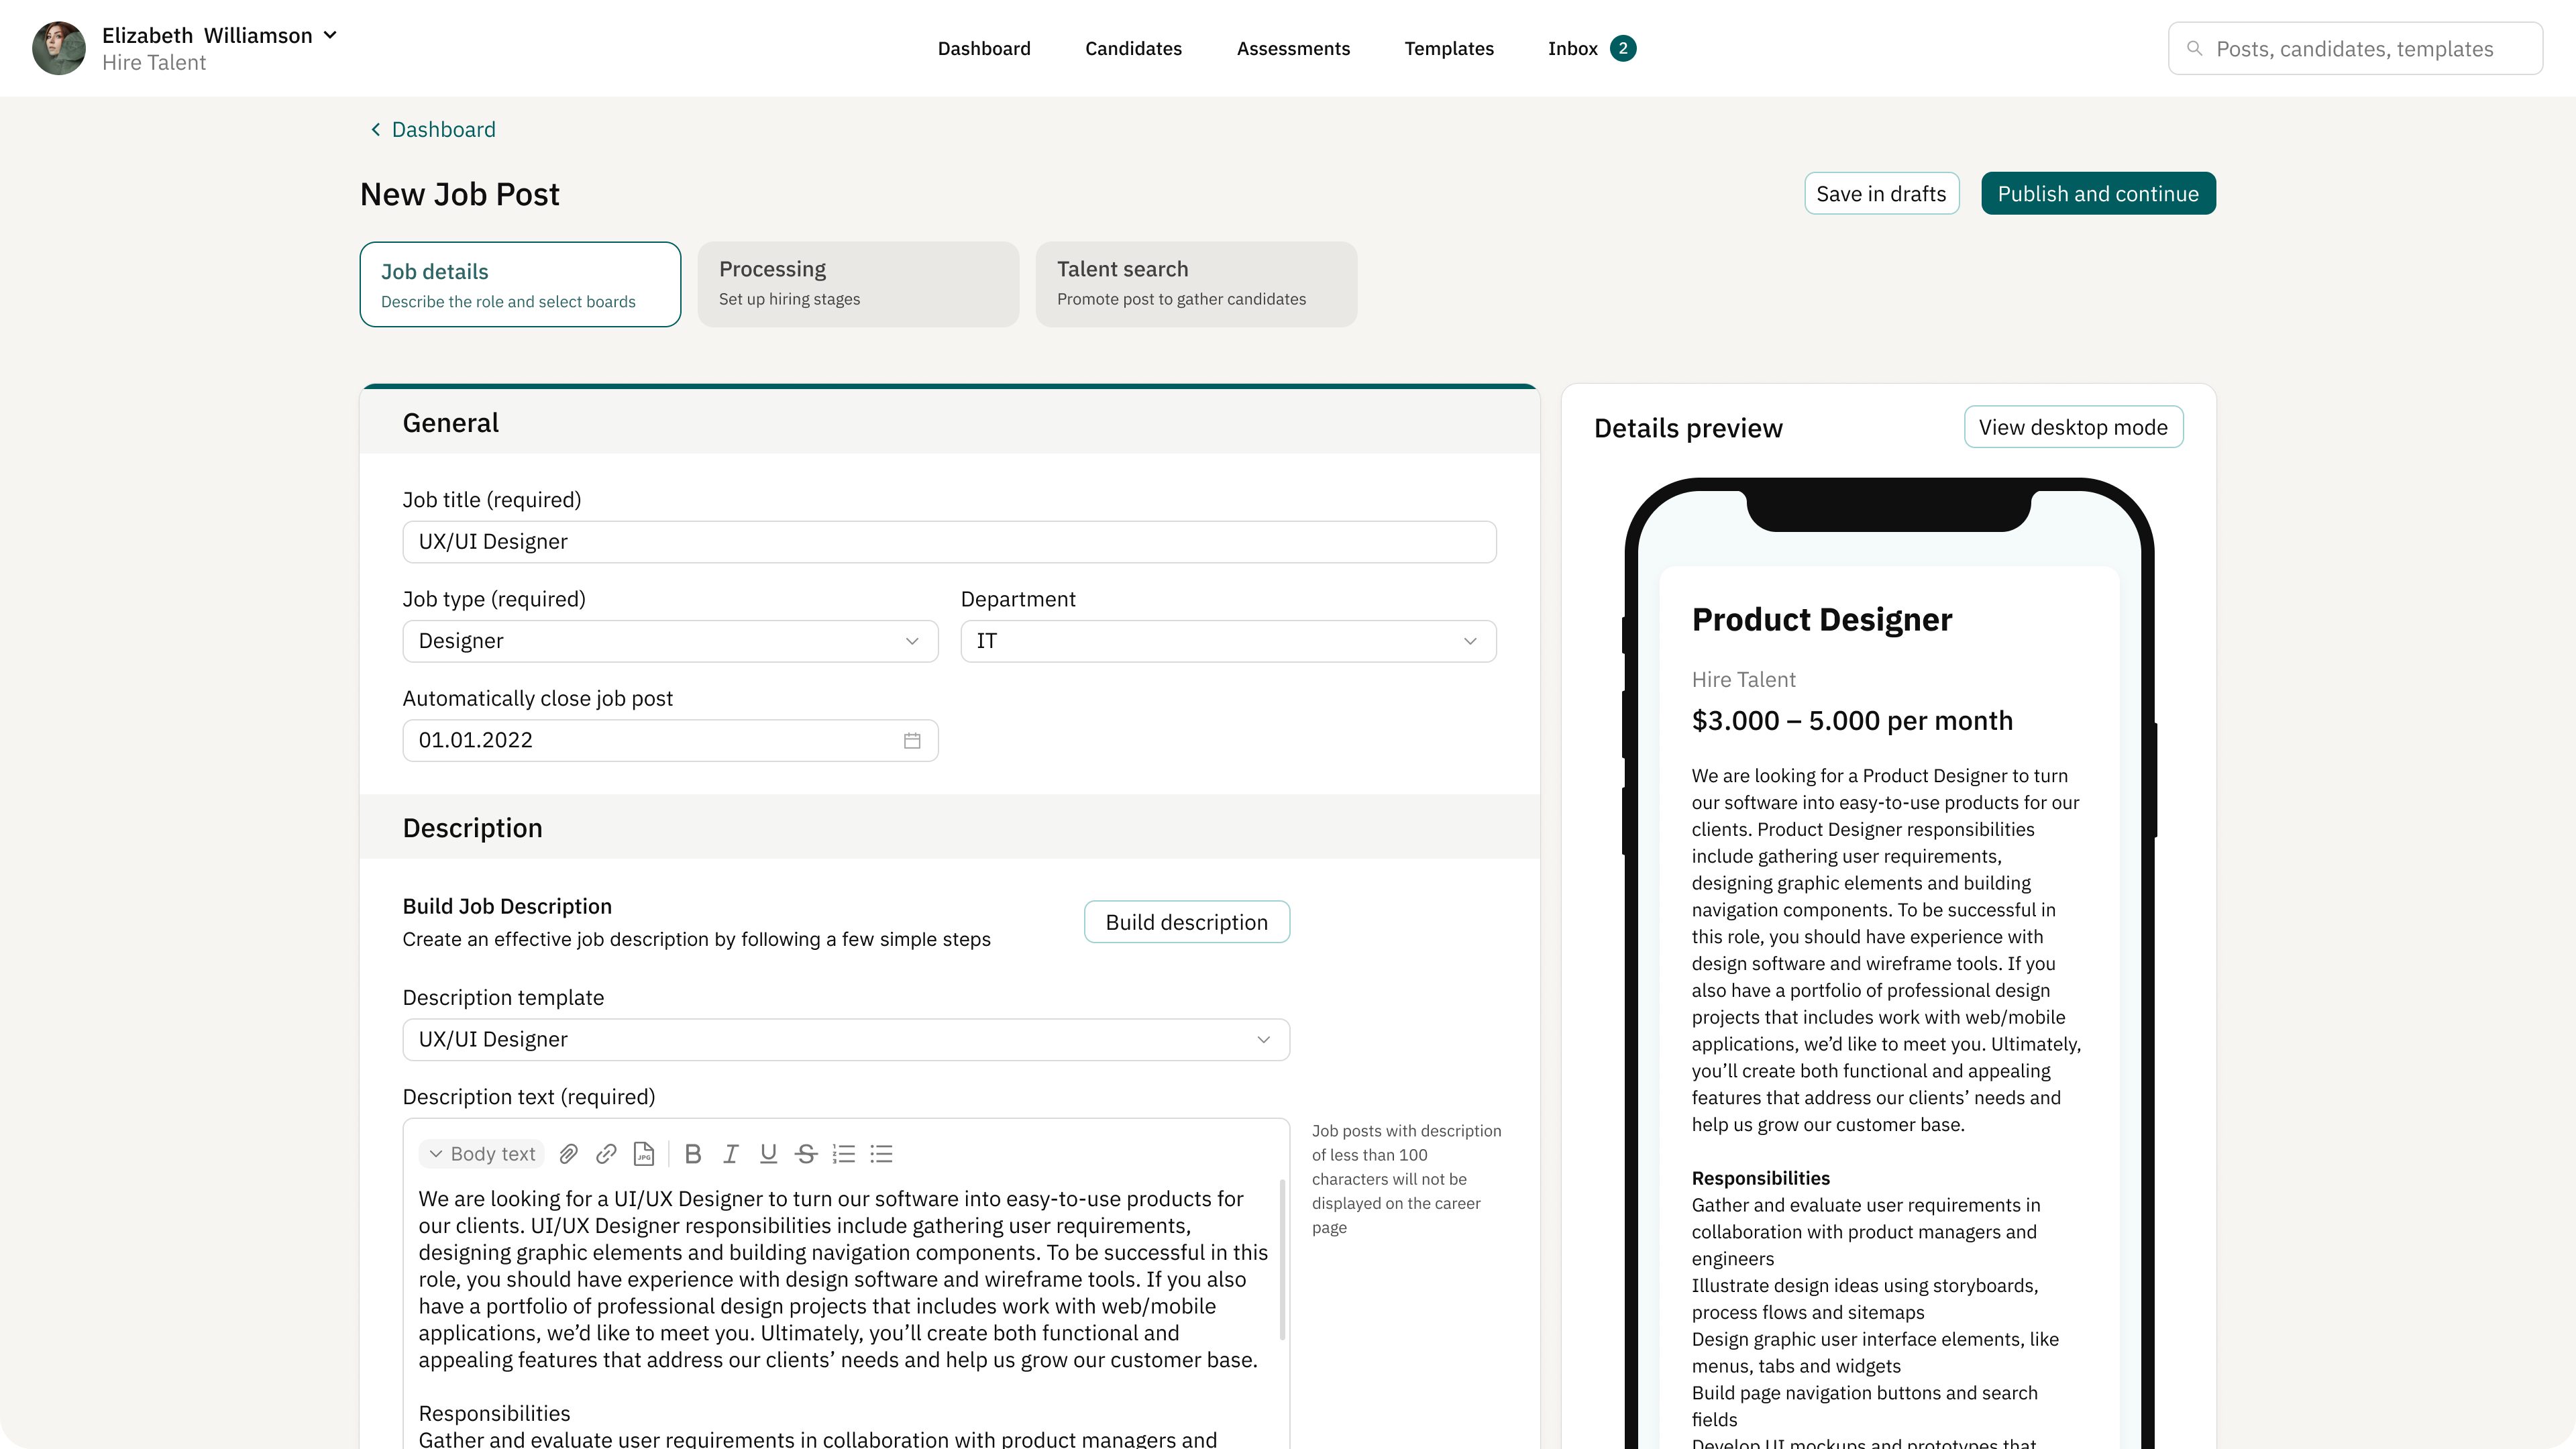Viewport: 2576px width, 1449px height.
Task: Click the Product Designer preview title
Action: click(1821, 619)
